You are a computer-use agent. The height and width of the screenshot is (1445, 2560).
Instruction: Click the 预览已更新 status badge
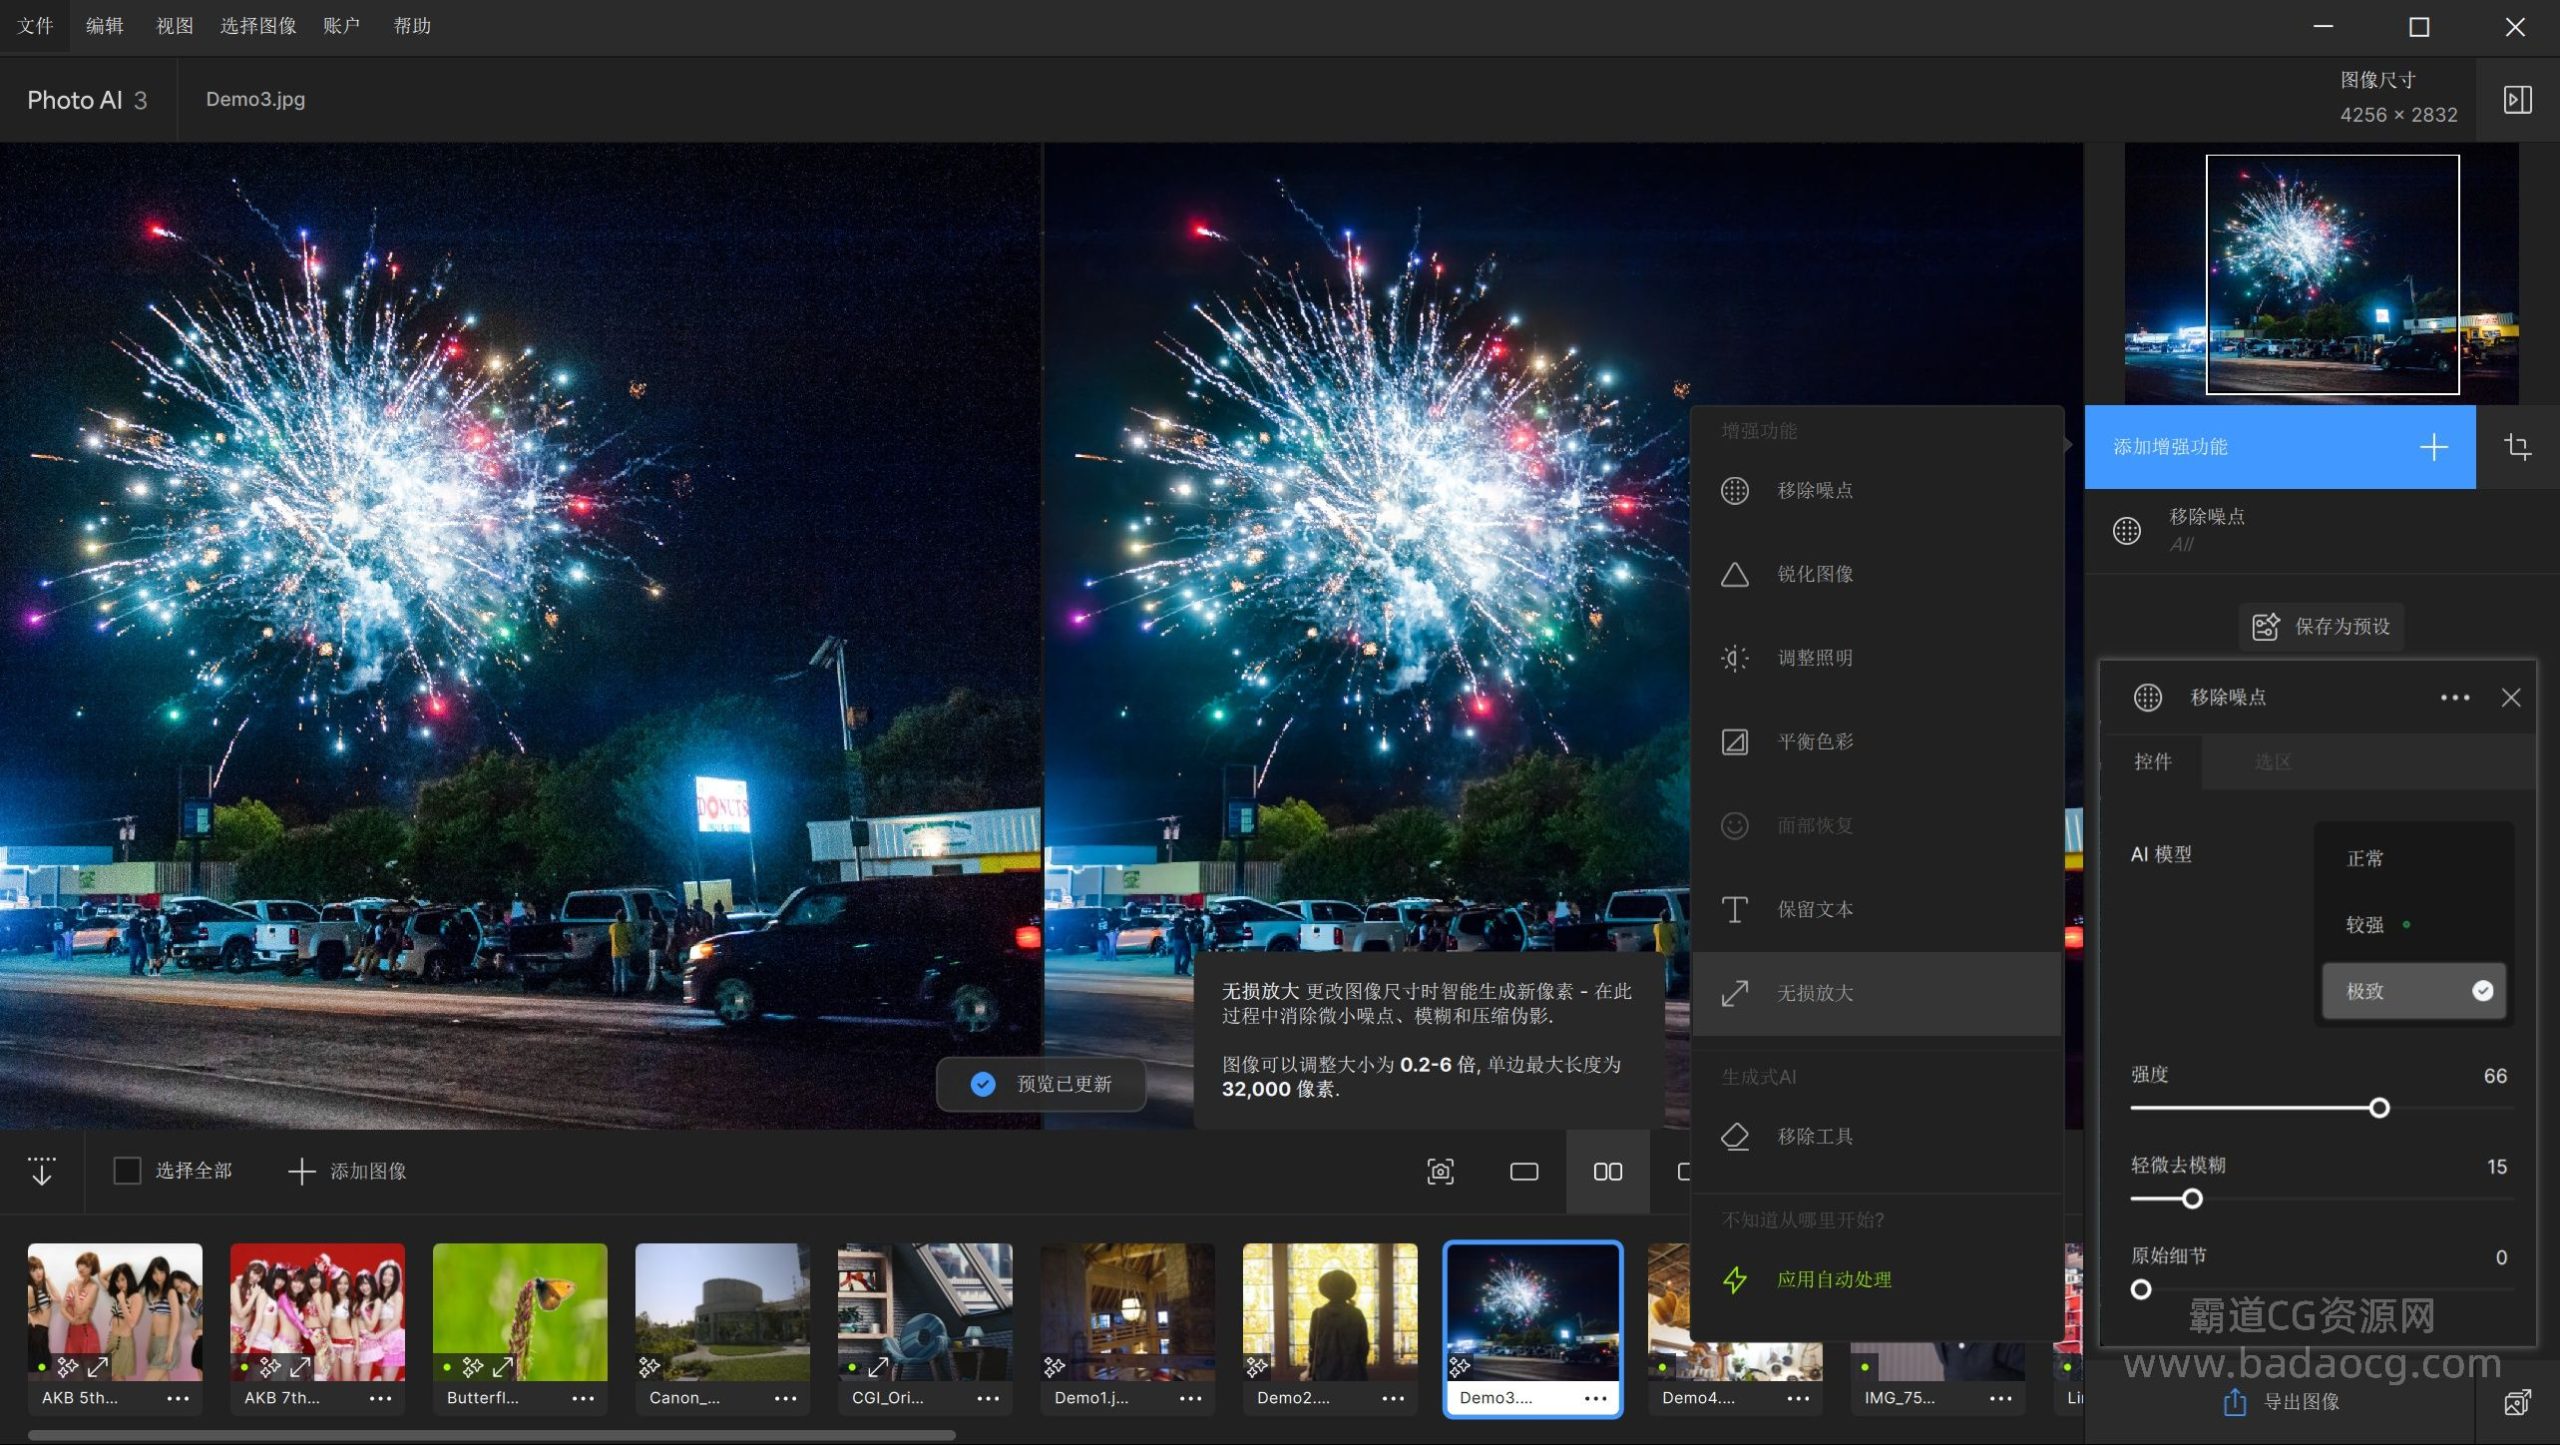pyautogui.click(x=1041, y=1084)
